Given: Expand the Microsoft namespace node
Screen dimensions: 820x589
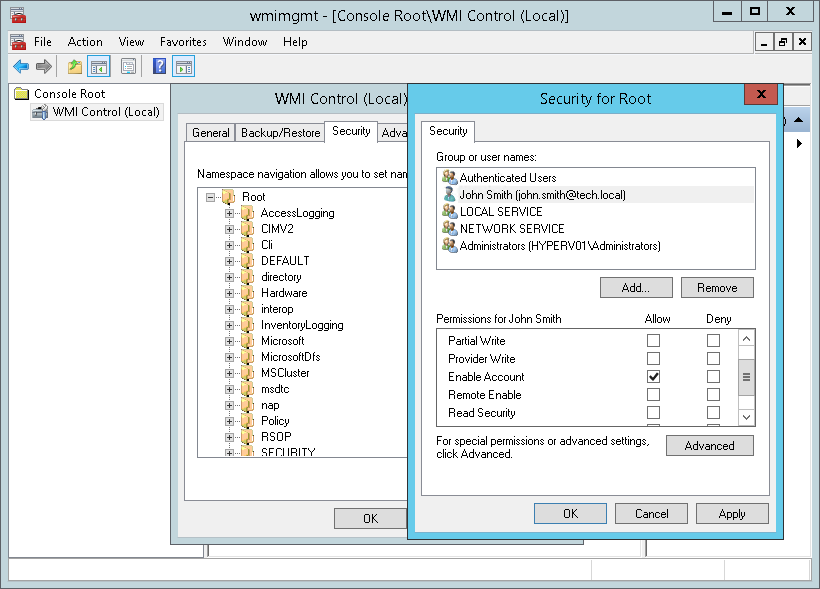Looking at the screenshot, I should tap(230, 340).
